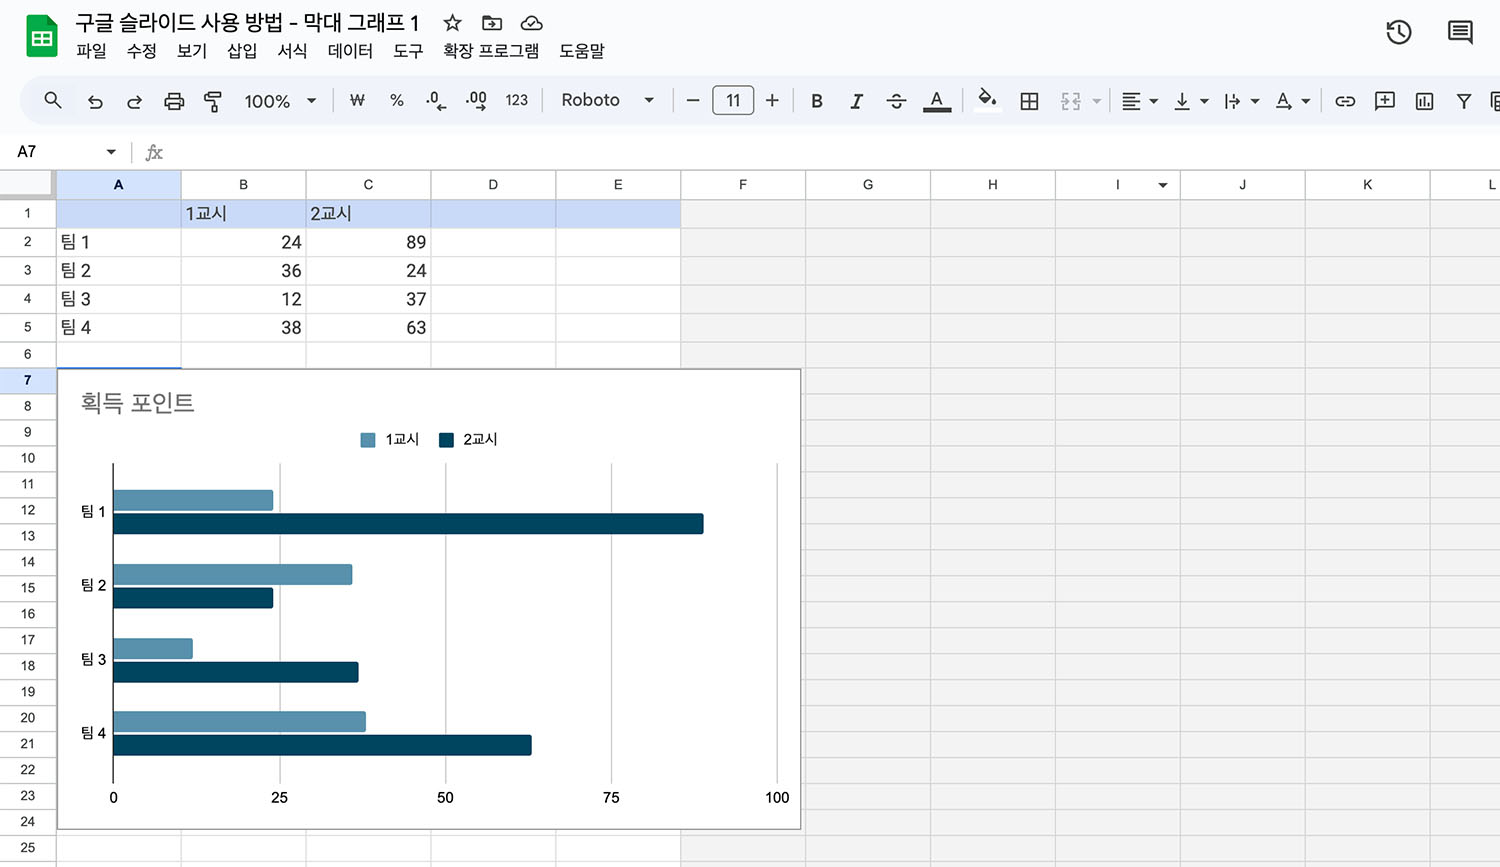Create a filter funnel icon
Viewport: 1500px width, 867px height.
tap(1464, 101)
